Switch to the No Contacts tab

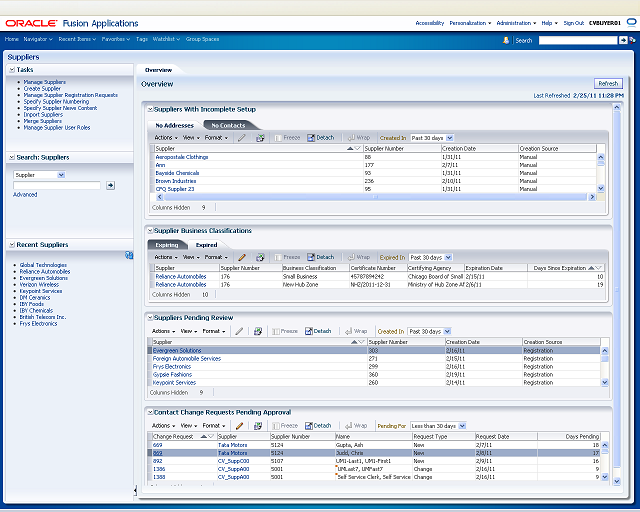click(x=228, y=125)
